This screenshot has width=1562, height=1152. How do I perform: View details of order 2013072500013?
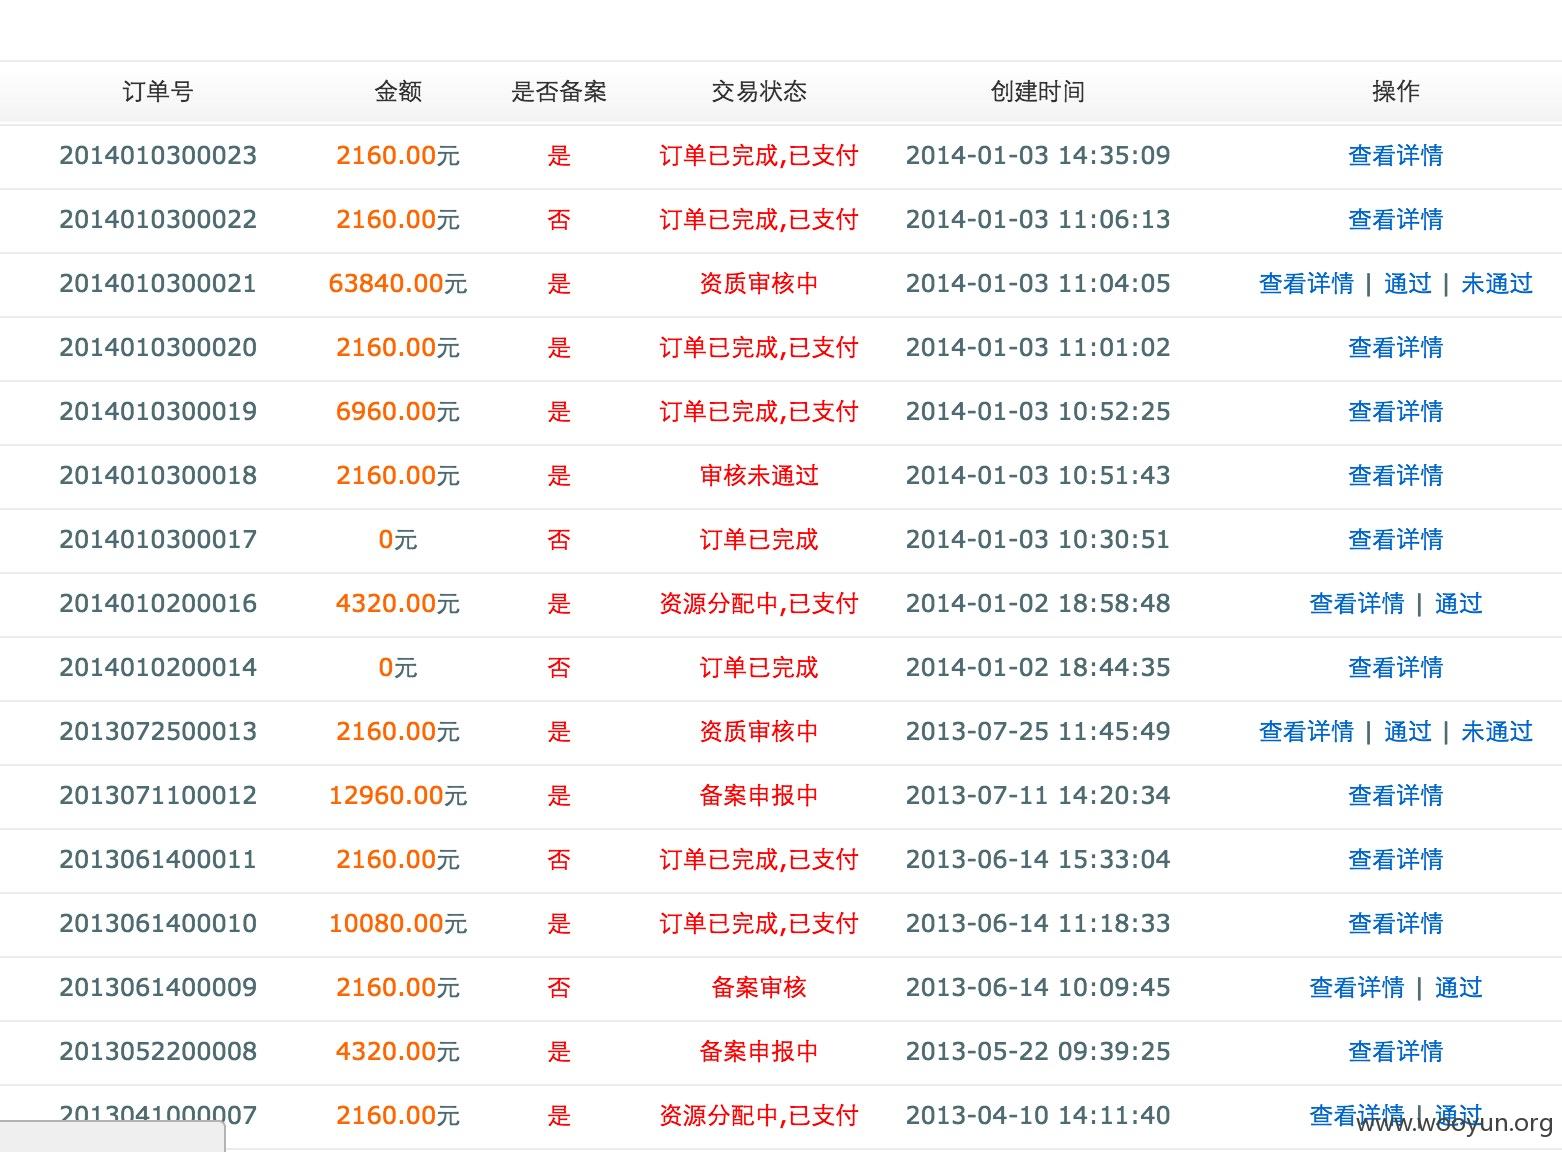click(1306, 732)
